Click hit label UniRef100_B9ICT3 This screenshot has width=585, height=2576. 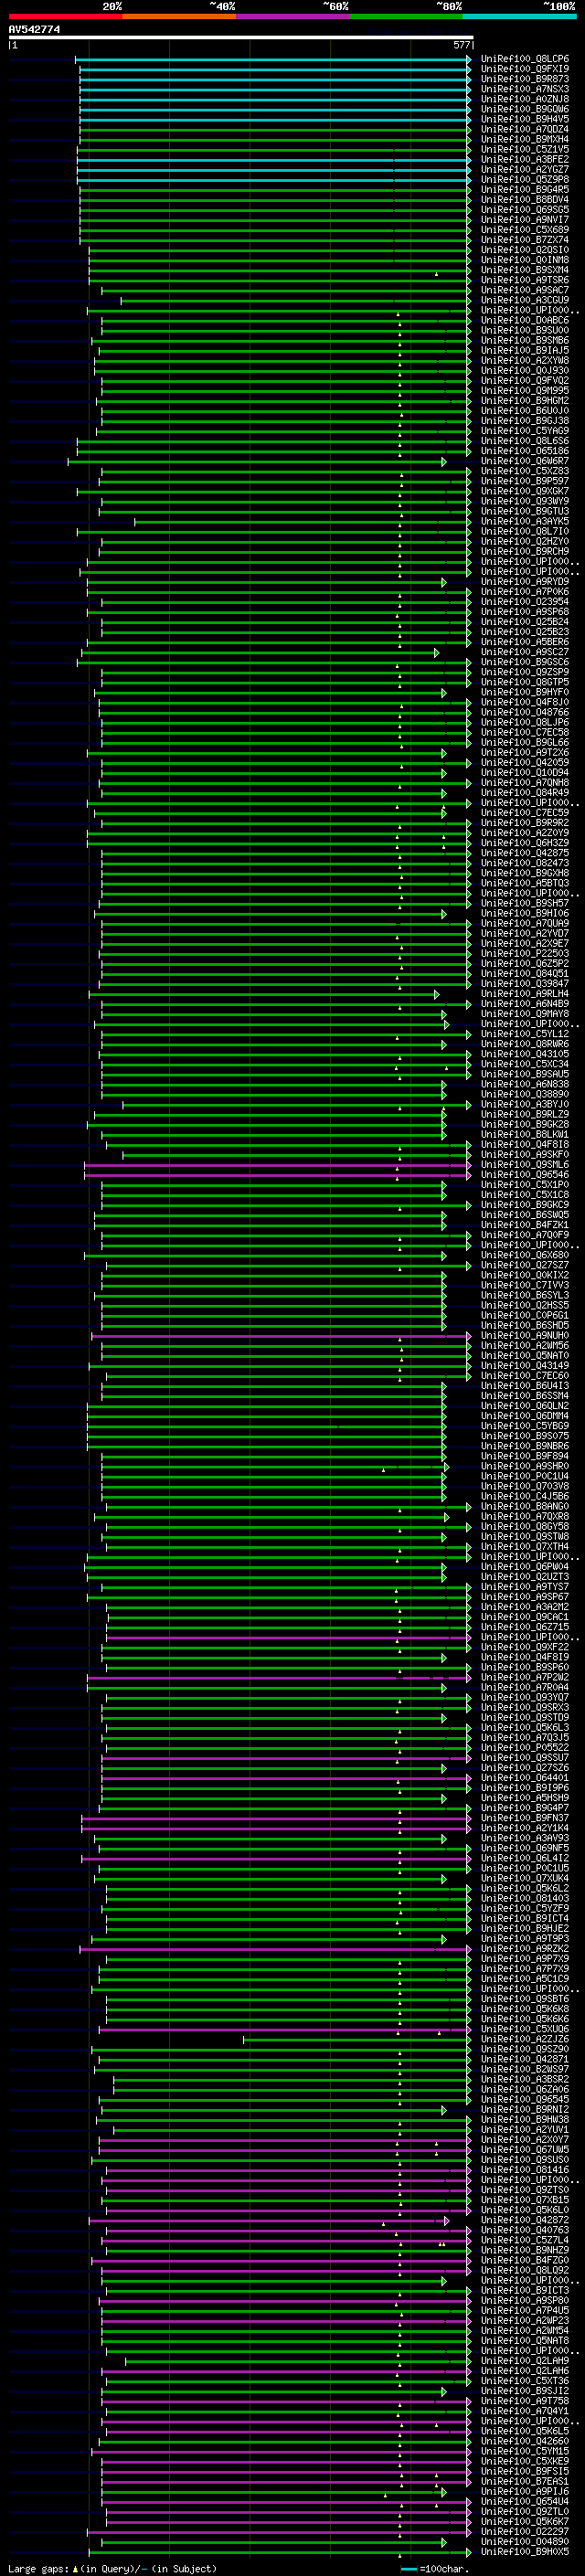point(525,2290)
